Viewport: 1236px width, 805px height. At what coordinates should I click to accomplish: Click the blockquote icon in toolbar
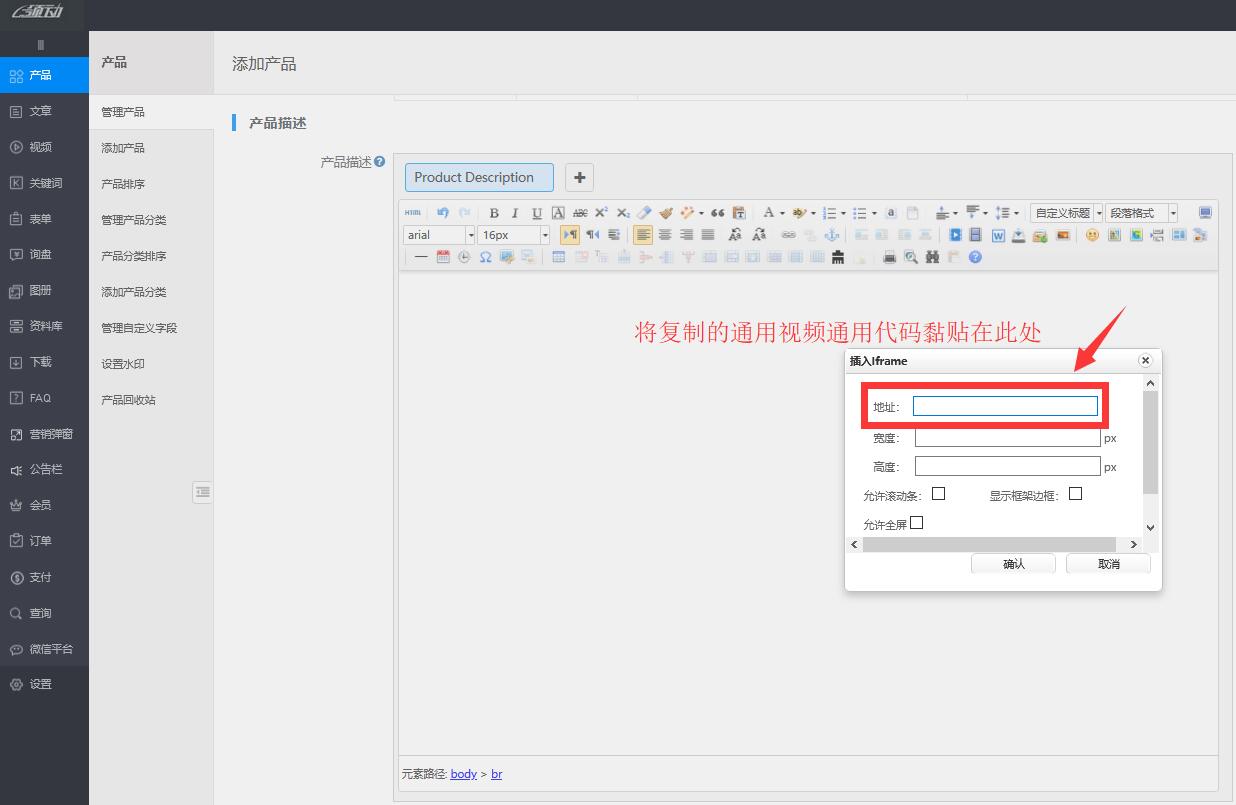(717, 213)
